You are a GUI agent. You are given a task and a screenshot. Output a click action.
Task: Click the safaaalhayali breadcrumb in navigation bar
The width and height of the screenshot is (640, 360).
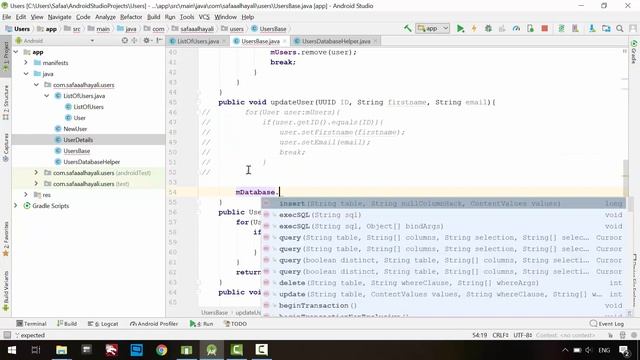click(x=197, y=29)
